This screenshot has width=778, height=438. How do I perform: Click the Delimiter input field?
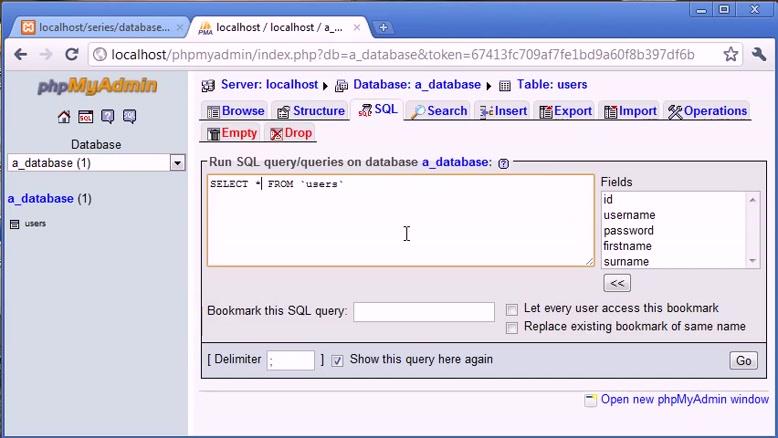click(291, 360)
